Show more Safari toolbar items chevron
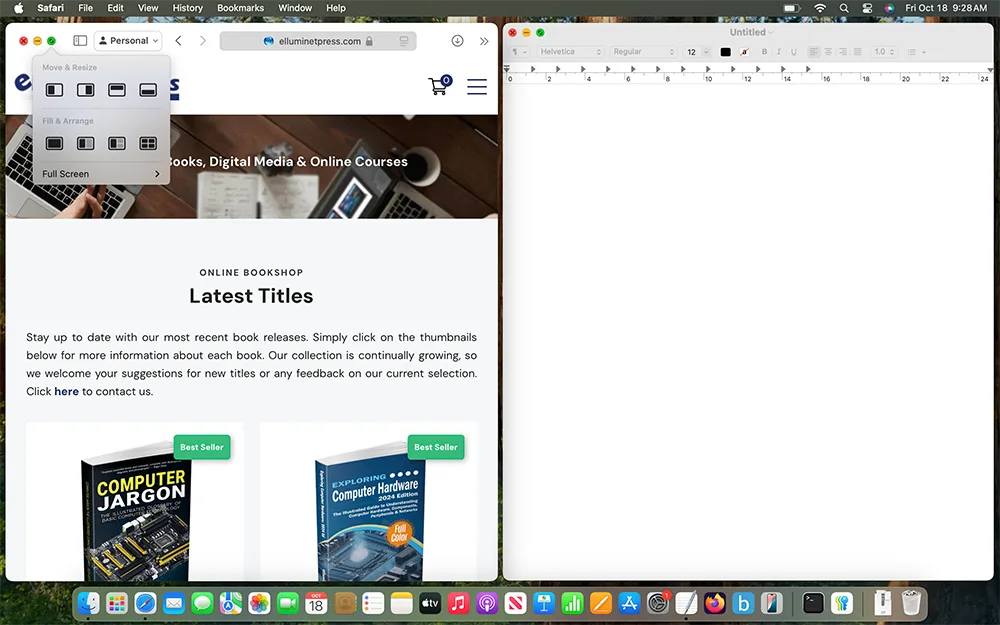Viewport: 1000px width, 625px height. (x=484, y=41)
